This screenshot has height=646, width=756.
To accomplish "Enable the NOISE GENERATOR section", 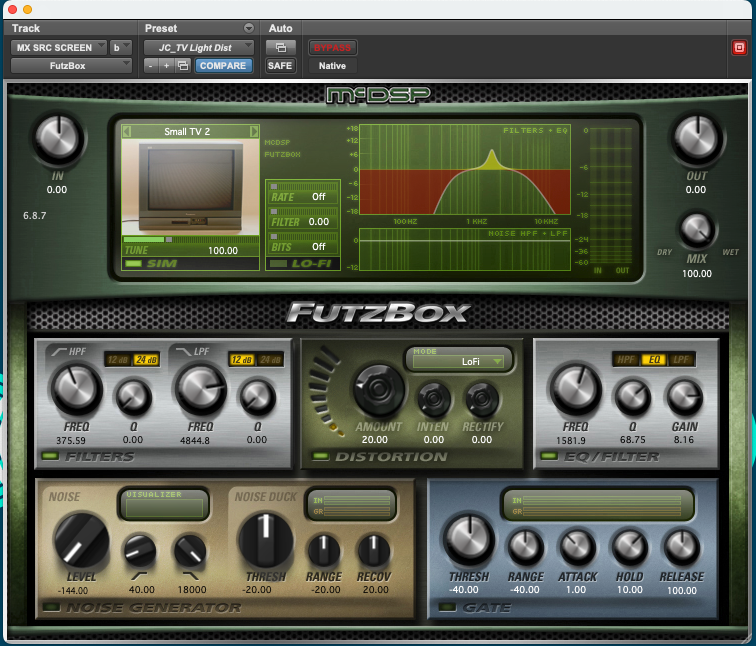I will [52, 607].
